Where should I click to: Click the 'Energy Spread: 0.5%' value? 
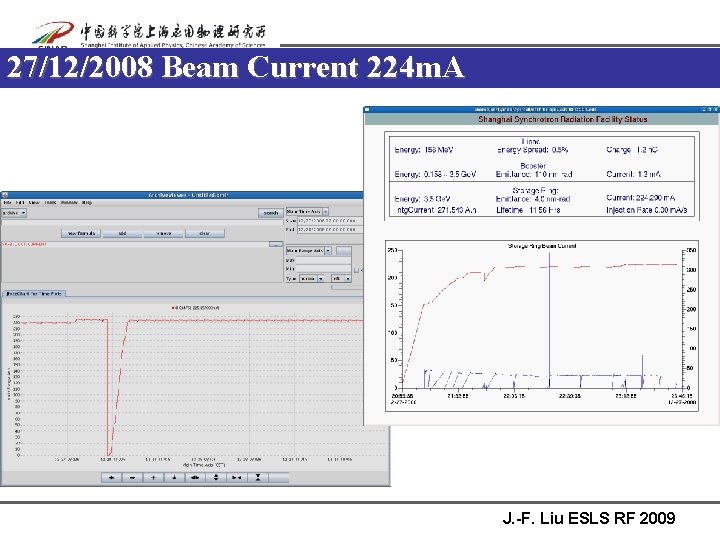pyautogui.click(x=533, y=150)
